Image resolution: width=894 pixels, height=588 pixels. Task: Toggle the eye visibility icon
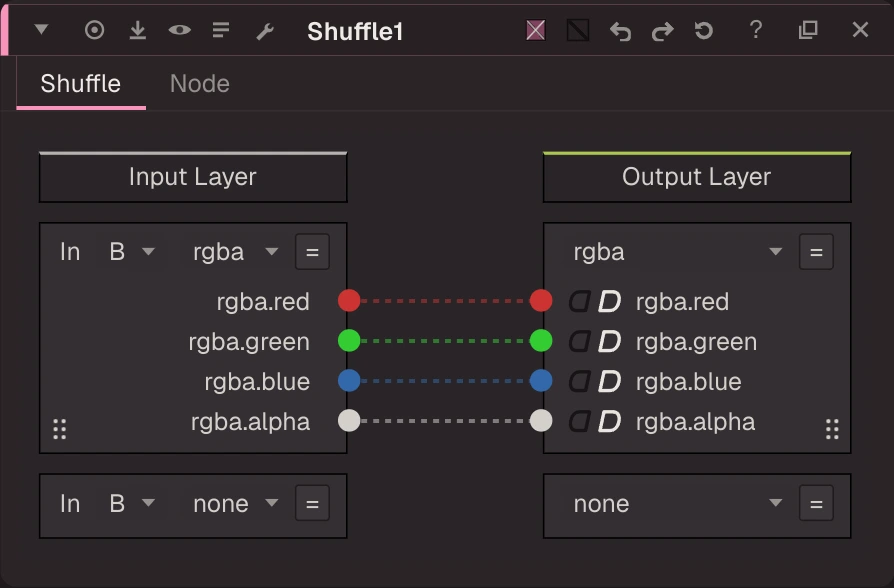[x=180, y=30]
